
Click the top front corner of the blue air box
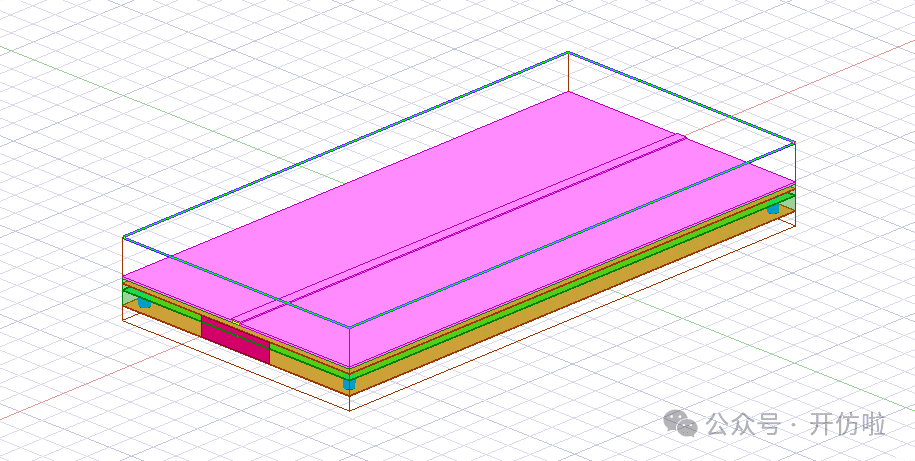click(351, 328)
